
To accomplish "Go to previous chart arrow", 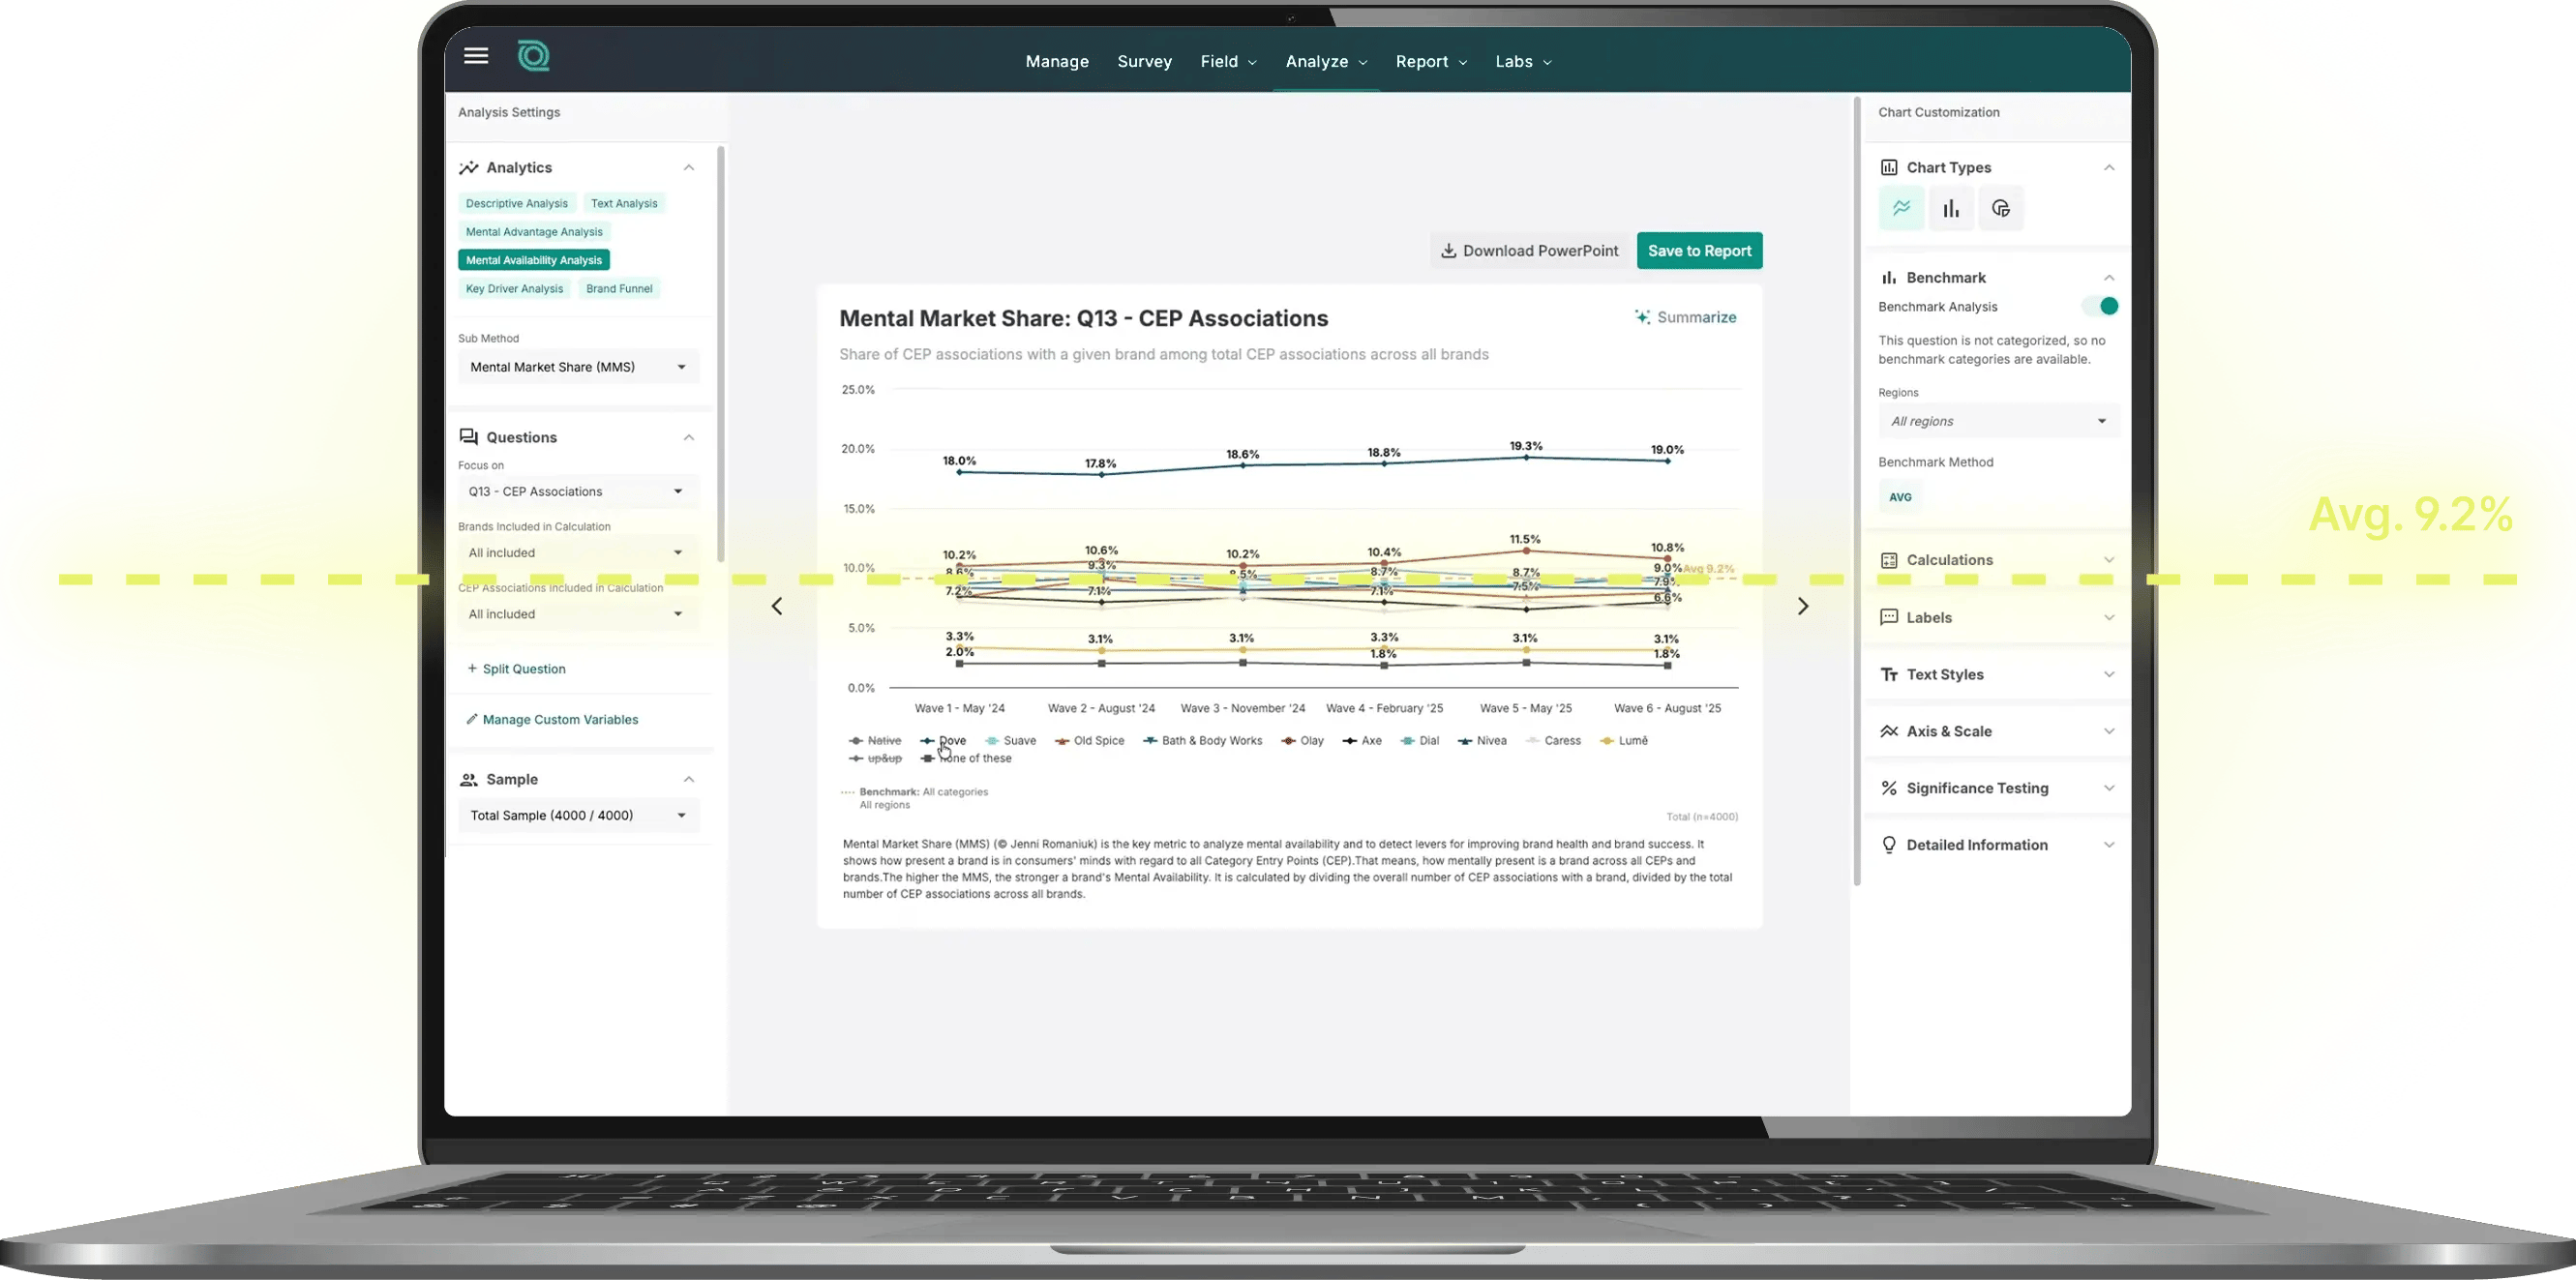I will pos(777,606).
